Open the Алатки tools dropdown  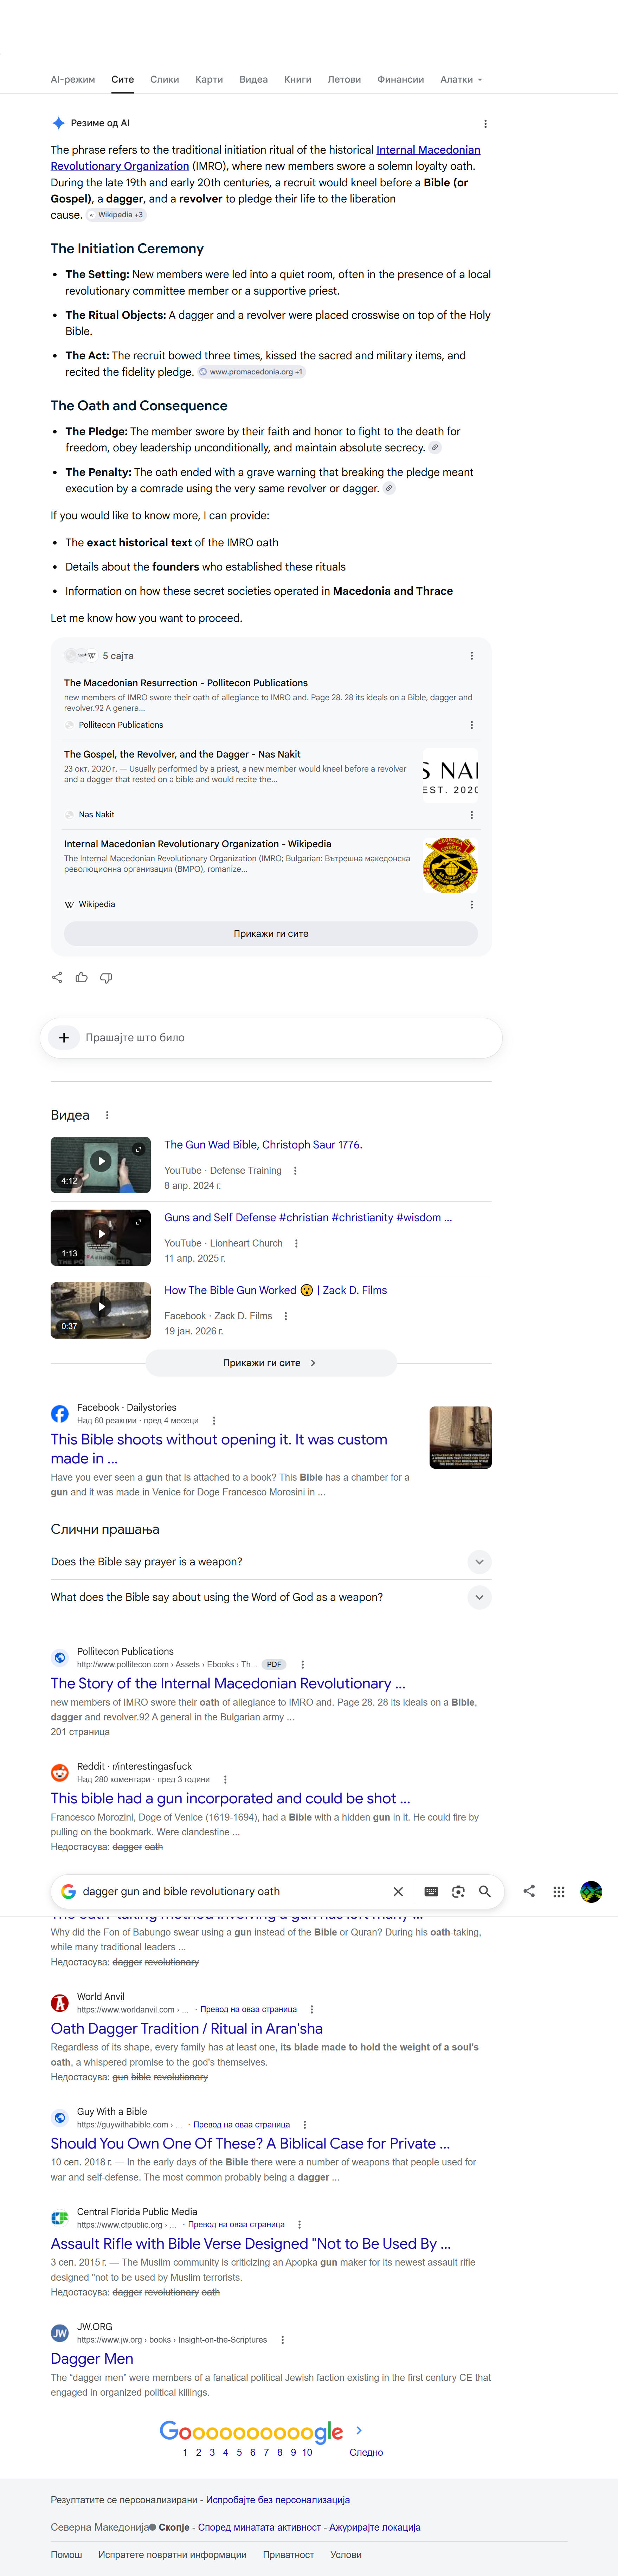coord(461,80)
